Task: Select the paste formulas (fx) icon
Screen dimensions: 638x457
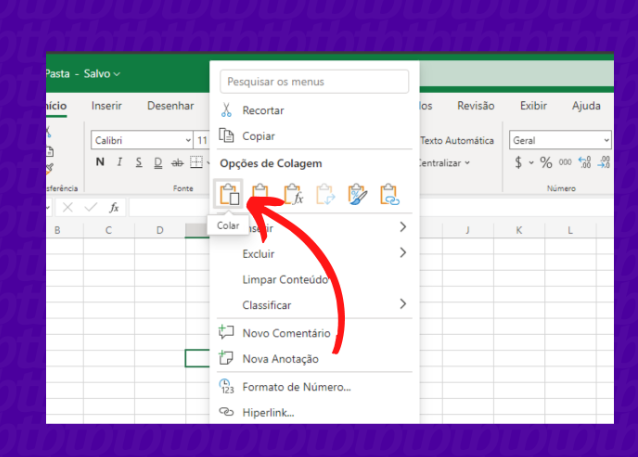Action: [293, 194]
